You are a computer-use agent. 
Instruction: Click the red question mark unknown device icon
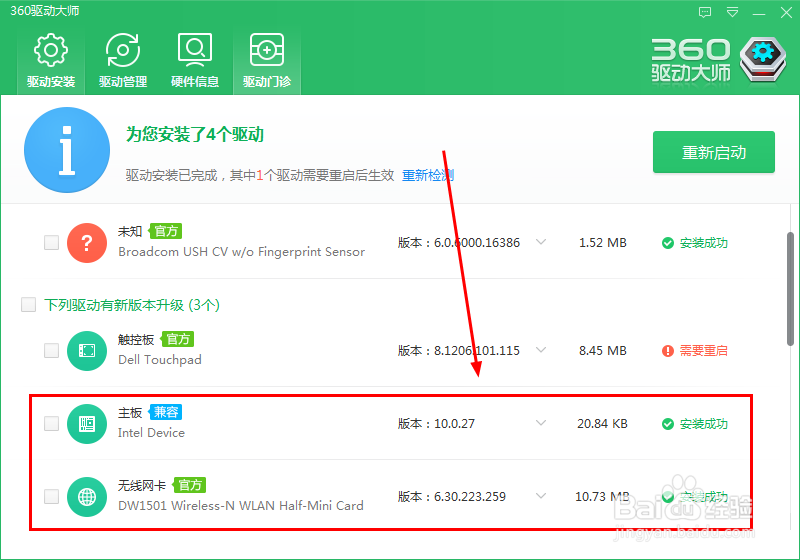pyautogui.click(x=87, y=243)
